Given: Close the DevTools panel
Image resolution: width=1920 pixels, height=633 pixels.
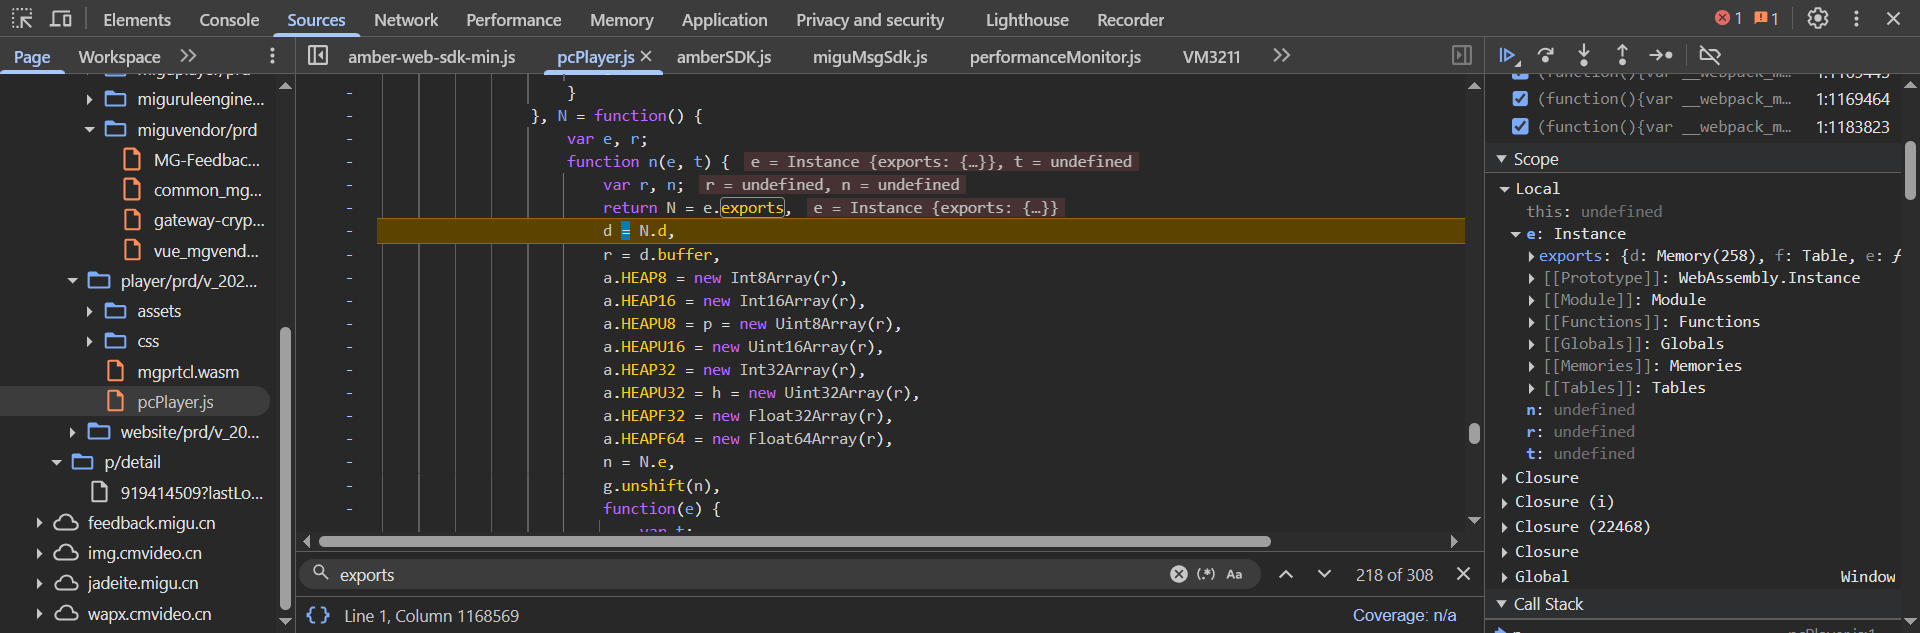Looking at the screenshot, I should [1893, 18].
